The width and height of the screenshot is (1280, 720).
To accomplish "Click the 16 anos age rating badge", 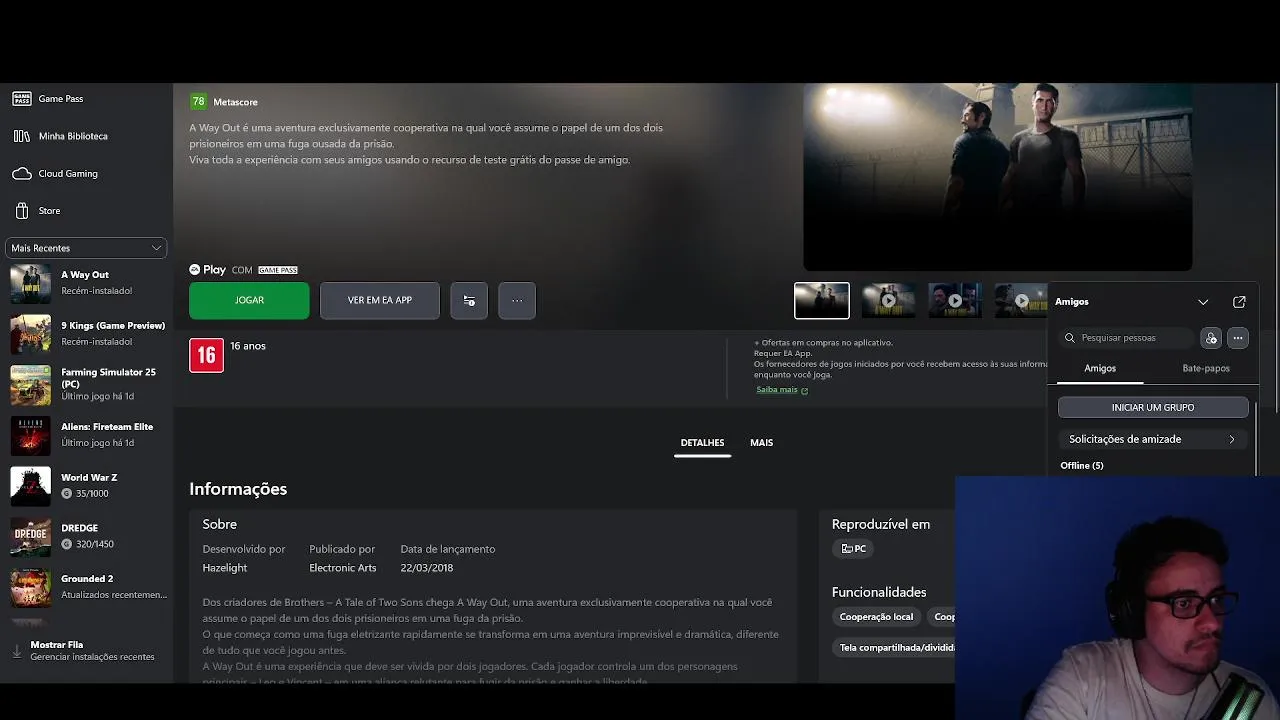I will pos(207,355).
